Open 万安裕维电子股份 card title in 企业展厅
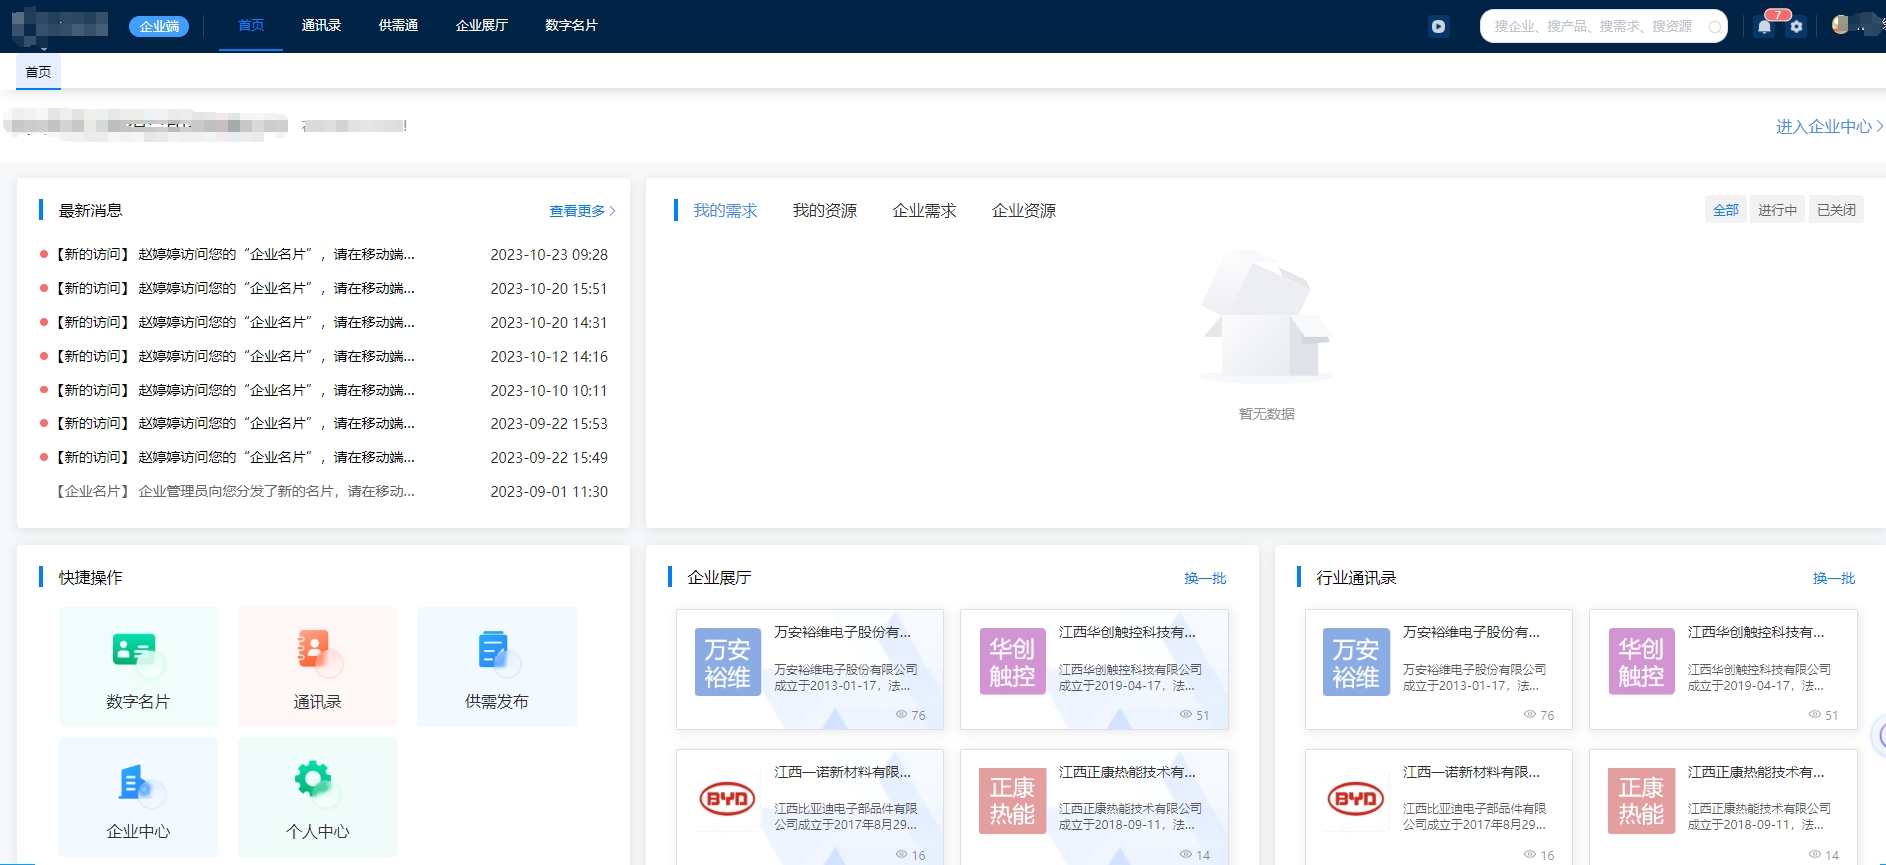The image size is (1886, 865). (842, 633)
